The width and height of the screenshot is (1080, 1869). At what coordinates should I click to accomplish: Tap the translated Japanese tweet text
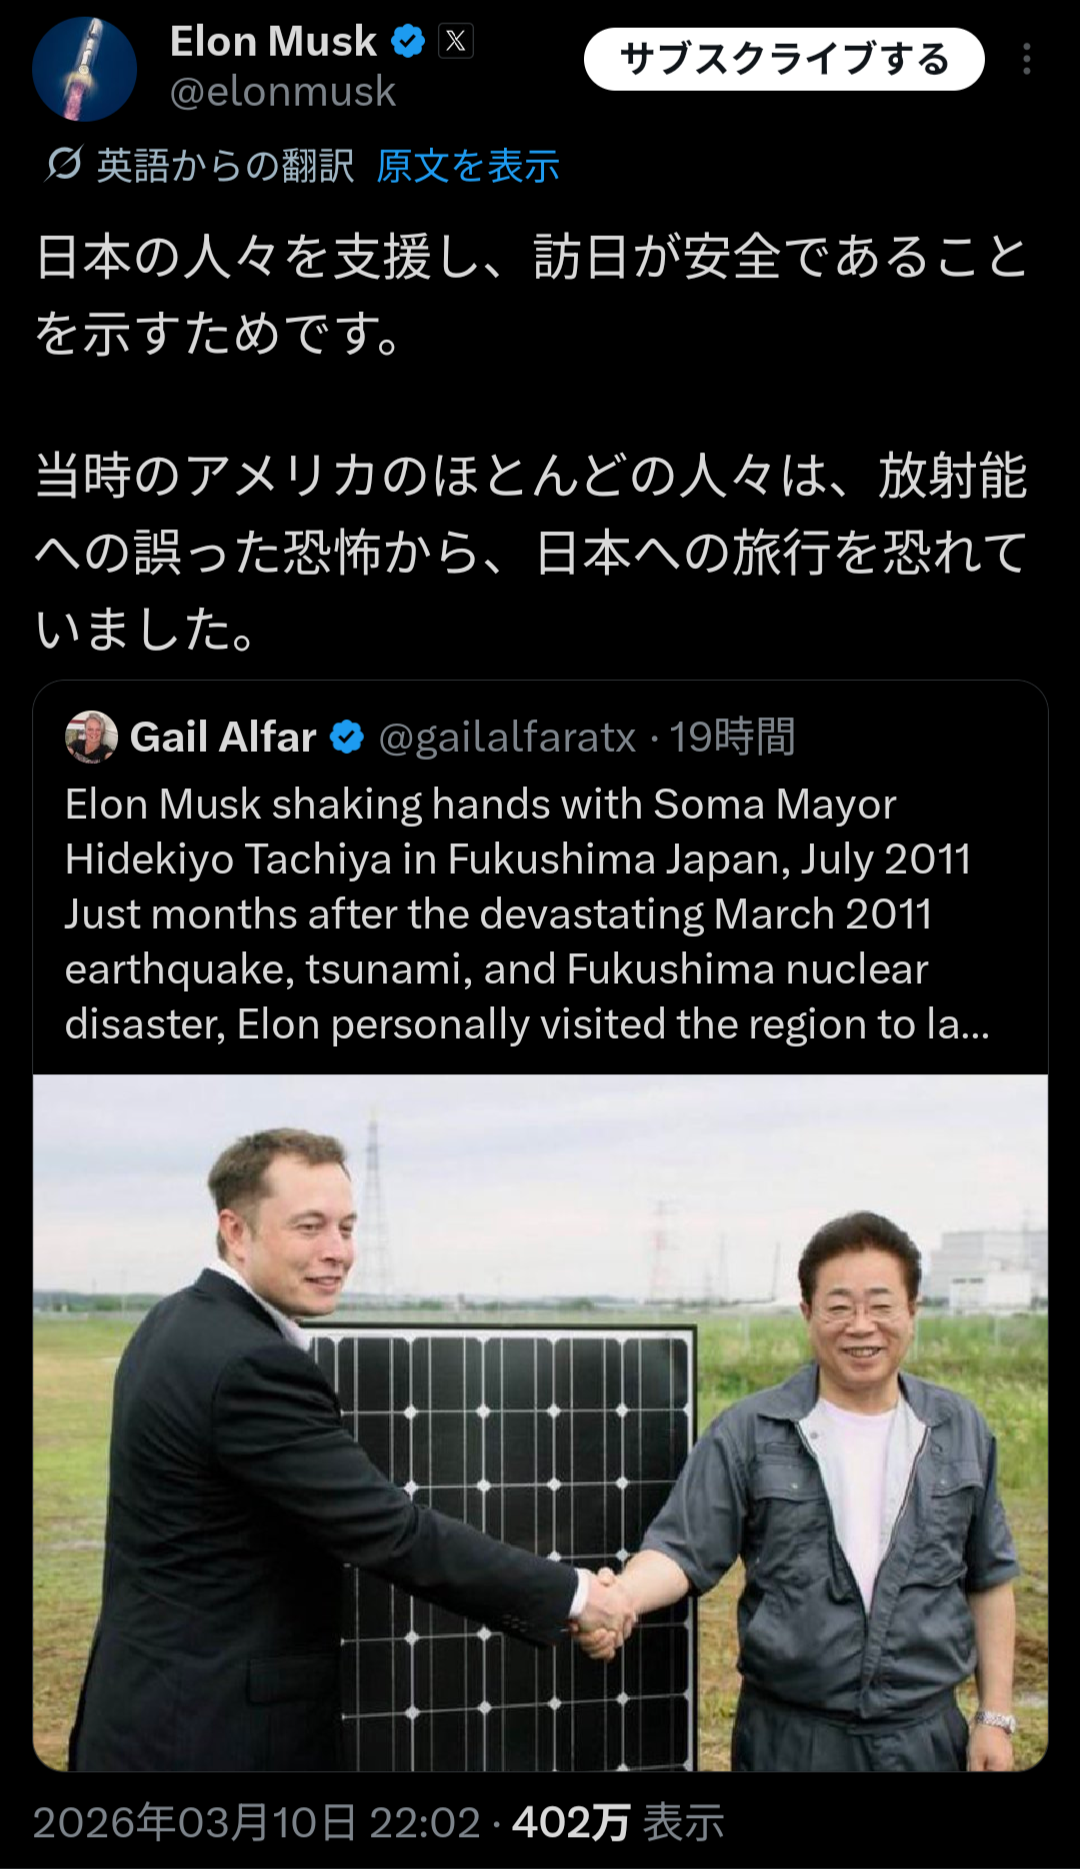[530, 440]
